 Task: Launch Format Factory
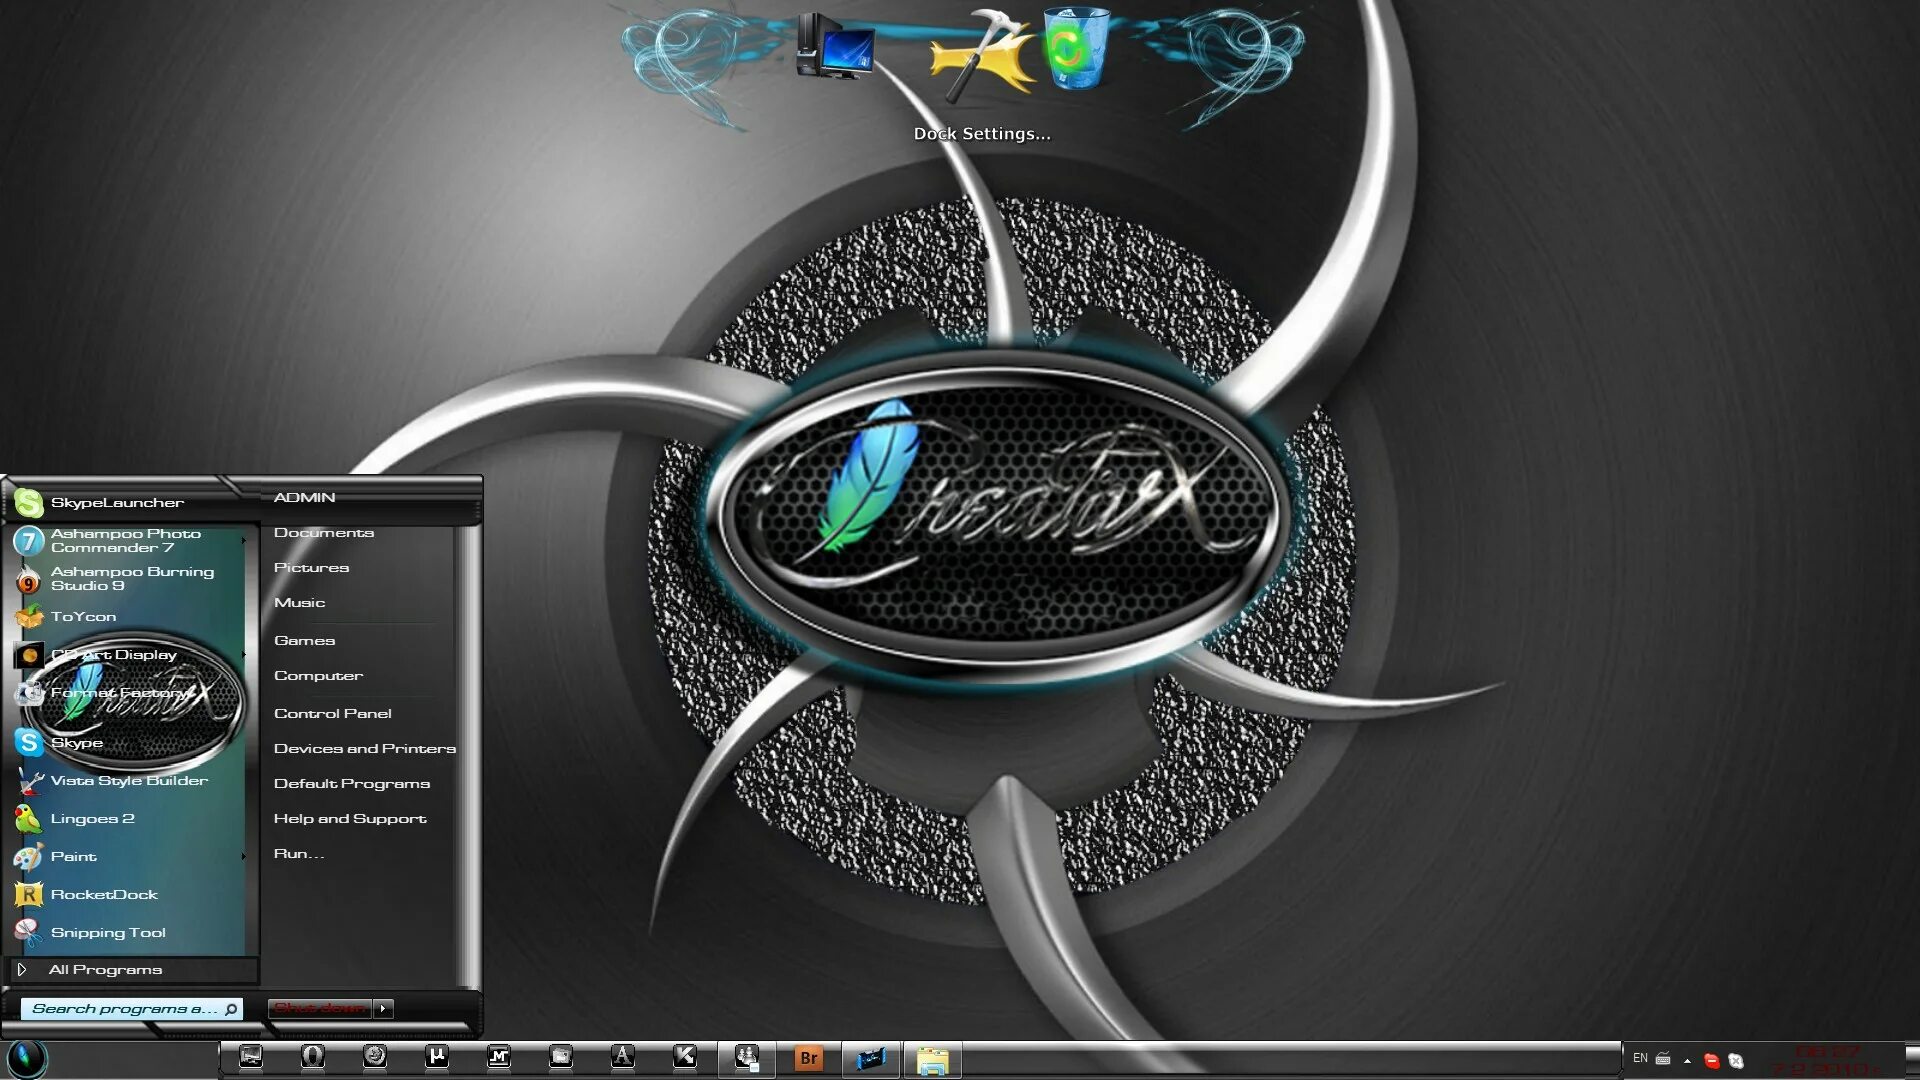coord(128,692)
